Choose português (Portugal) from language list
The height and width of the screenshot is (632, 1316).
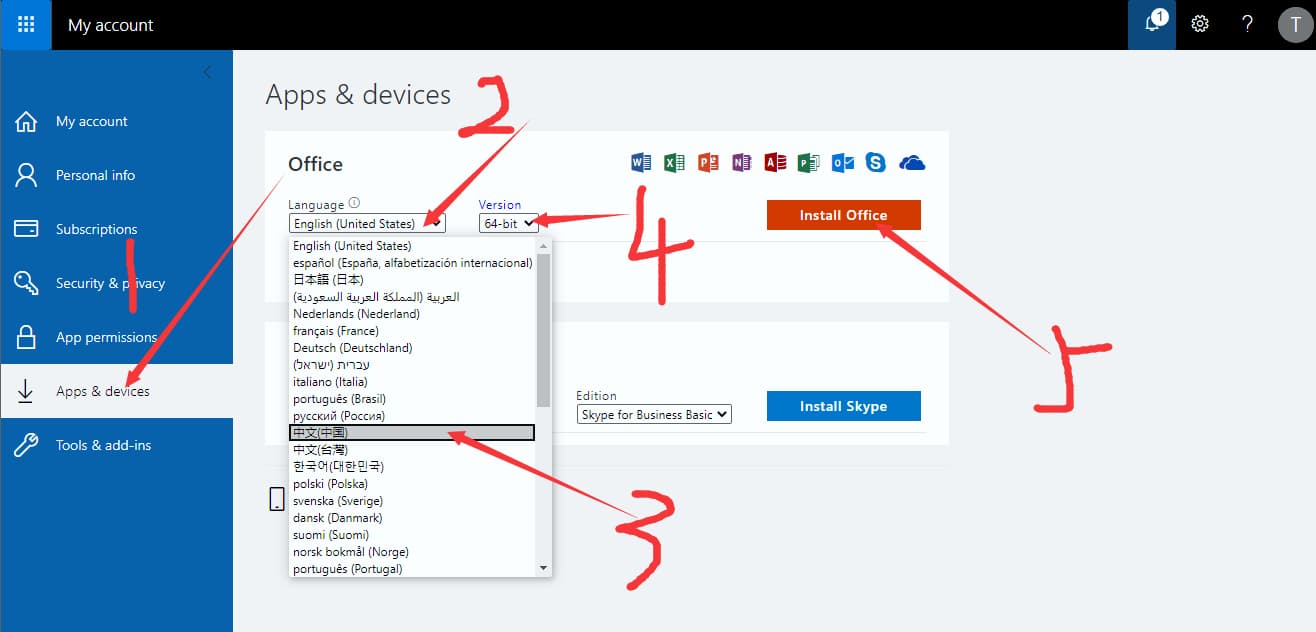[x=412, y=569]
